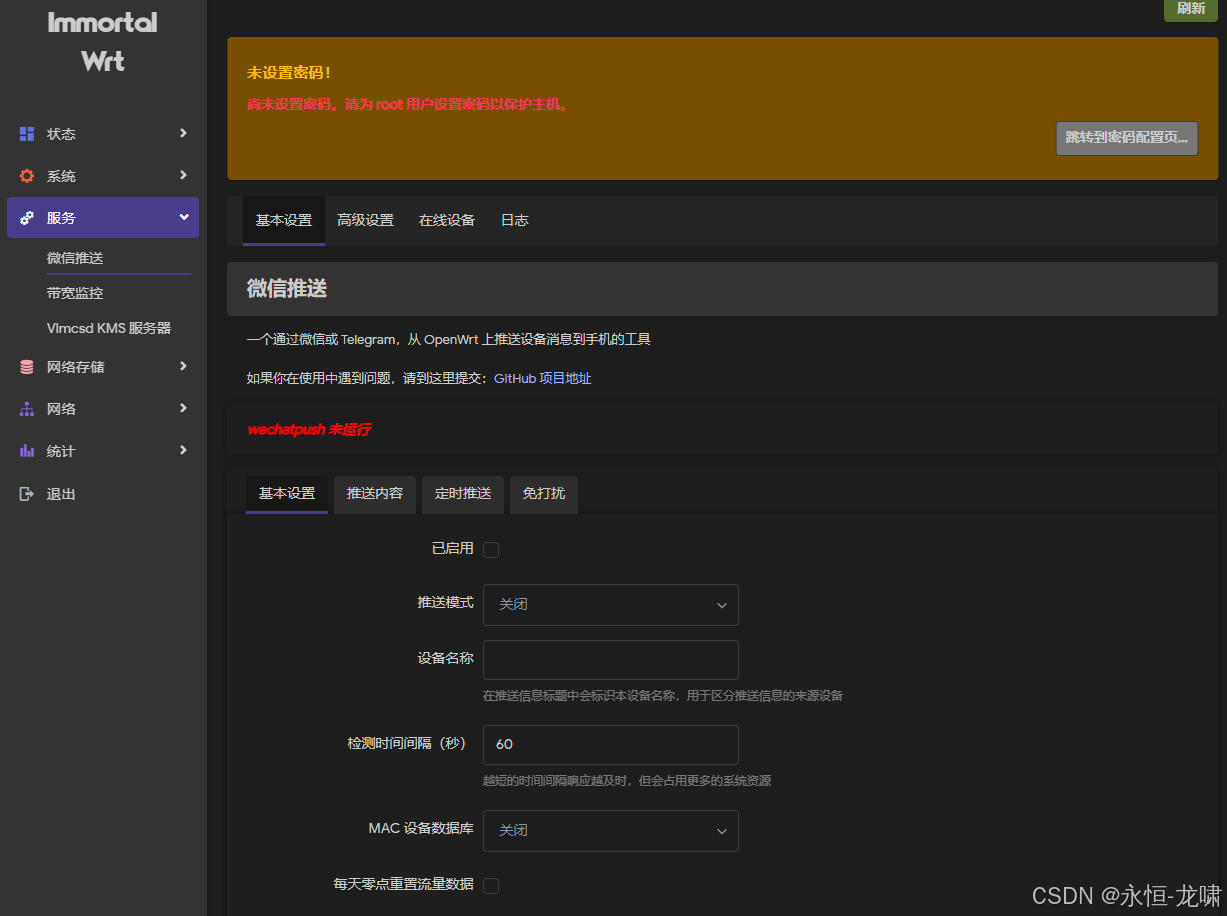Click the 'wechatpush 未运行' status text
The height and width of the screenshot is (916, 1227).
(309, 430)
